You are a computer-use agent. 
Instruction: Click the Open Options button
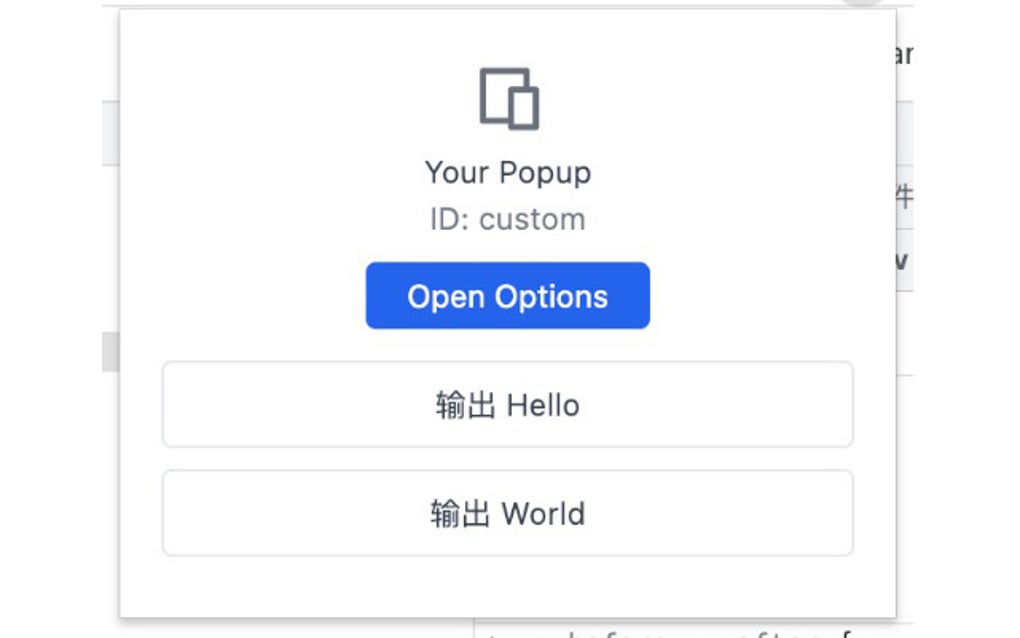(507, 296)
